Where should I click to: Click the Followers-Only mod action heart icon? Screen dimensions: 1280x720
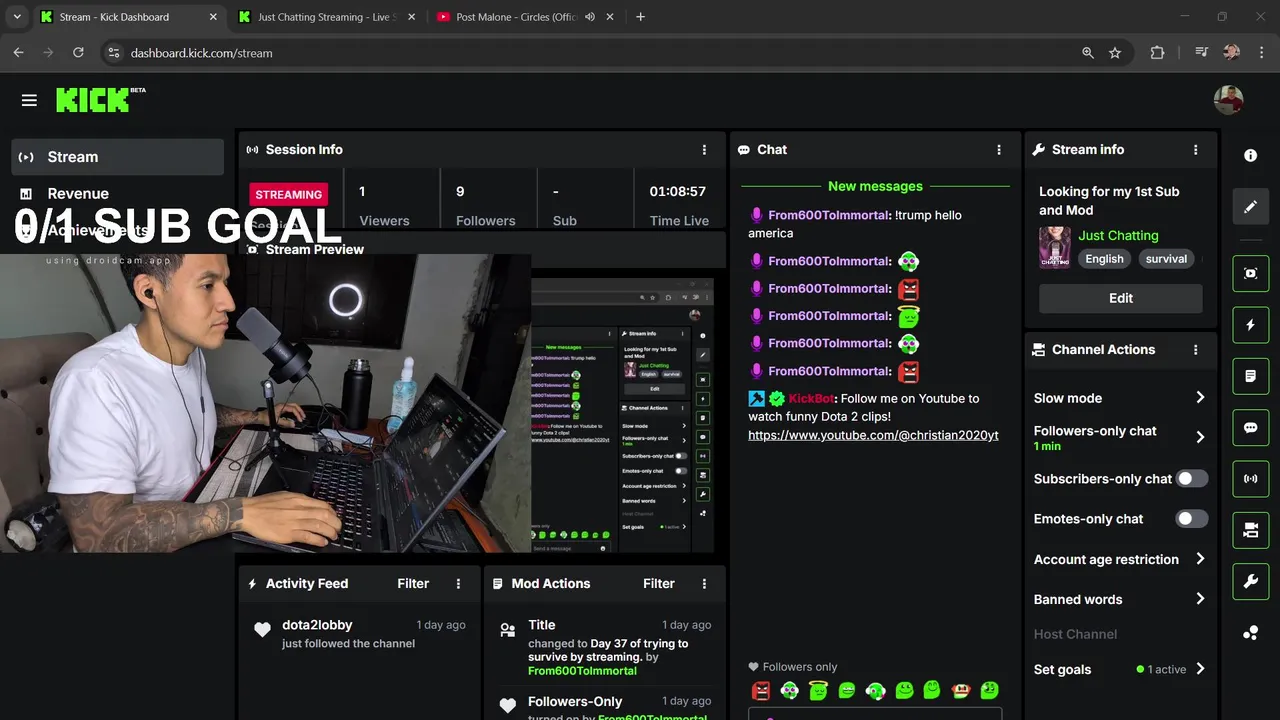507,705
